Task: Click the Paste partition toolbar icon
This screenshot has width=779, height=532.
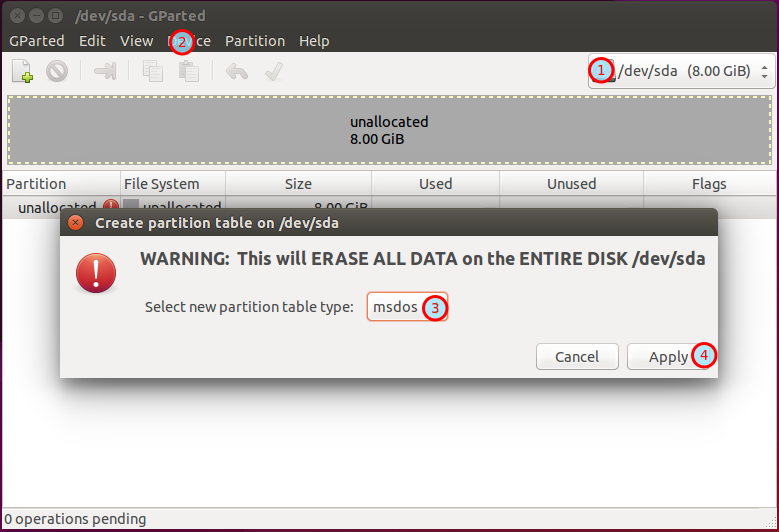Action: [x=189, y=71]
